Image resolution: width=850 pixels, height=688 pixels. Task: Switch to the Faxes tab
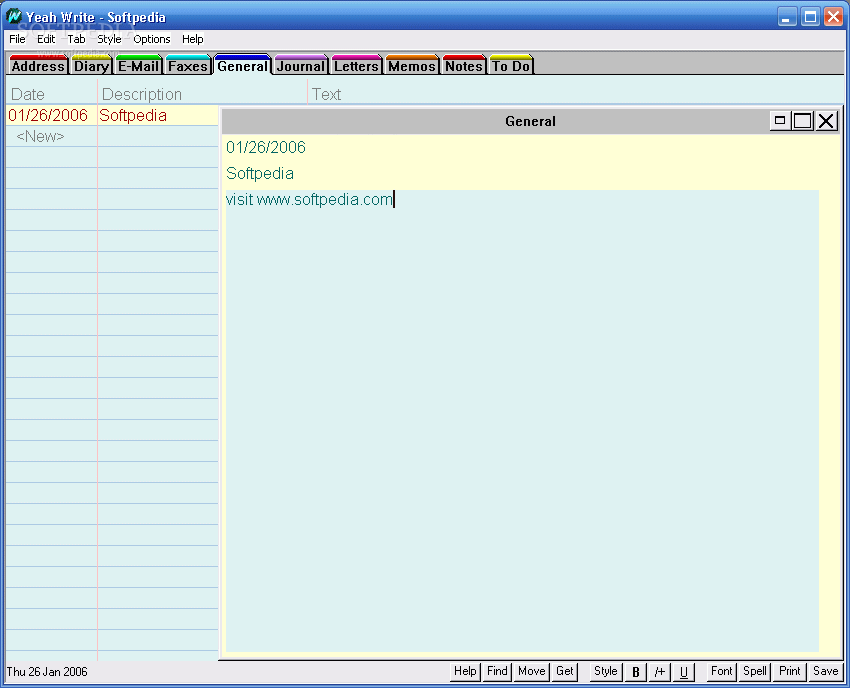coord(188,65)
